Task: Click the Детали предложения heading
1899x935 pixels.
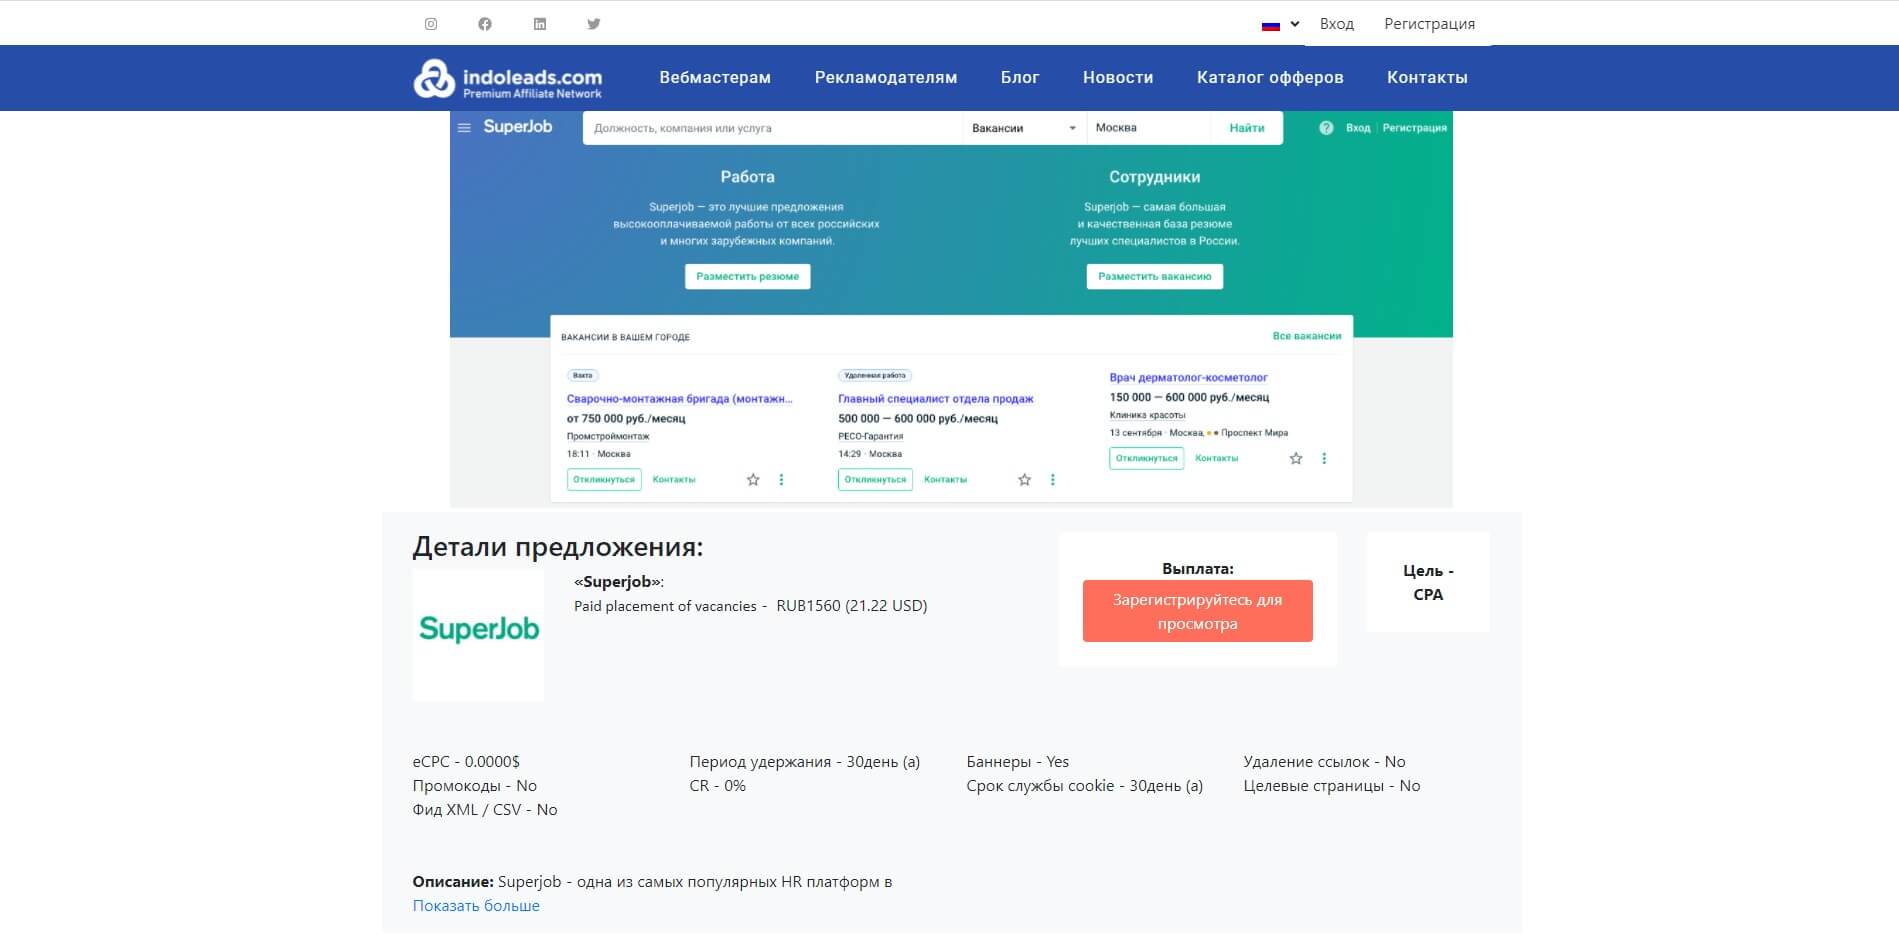Action: tap(558, 547)
